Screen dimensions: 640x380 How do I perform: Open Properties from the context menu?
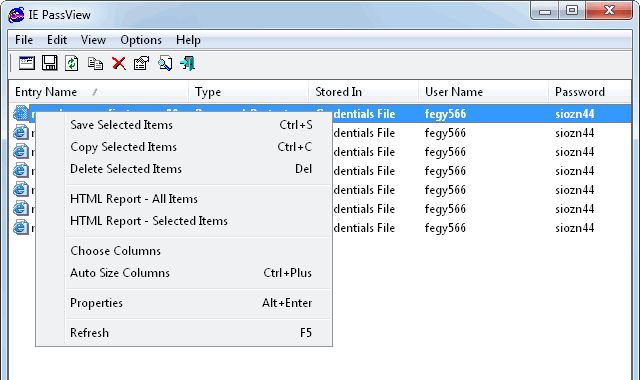184,303
